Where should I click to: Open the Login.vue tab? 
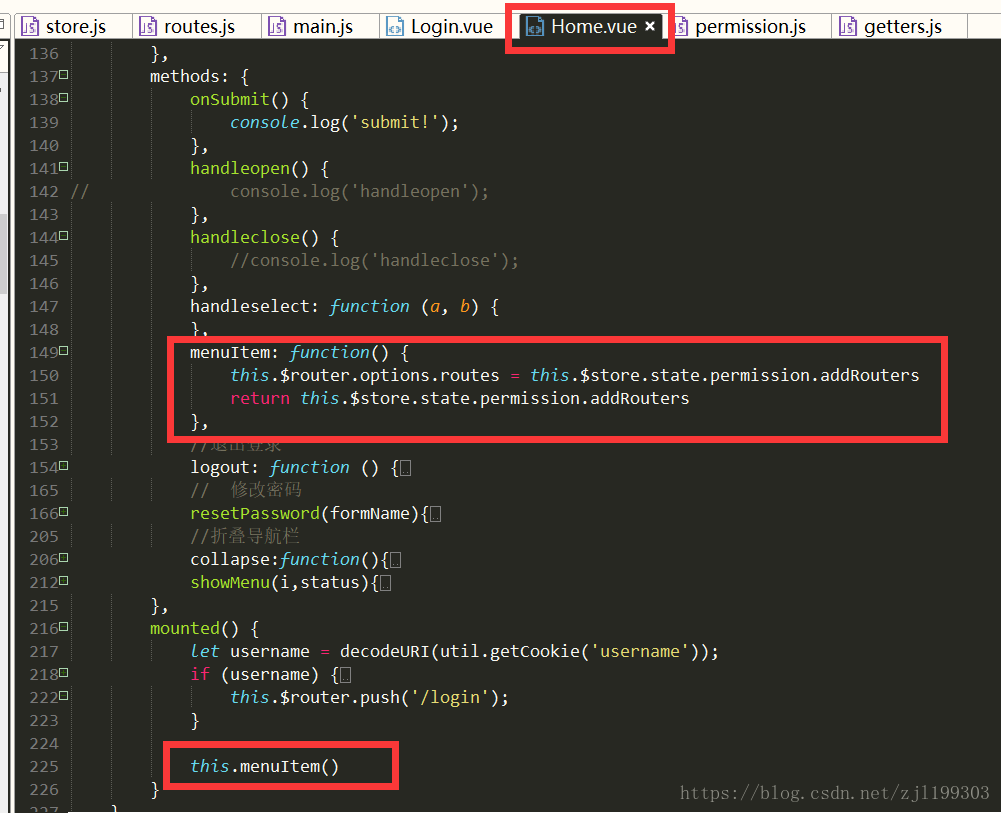tap(440, 27)
